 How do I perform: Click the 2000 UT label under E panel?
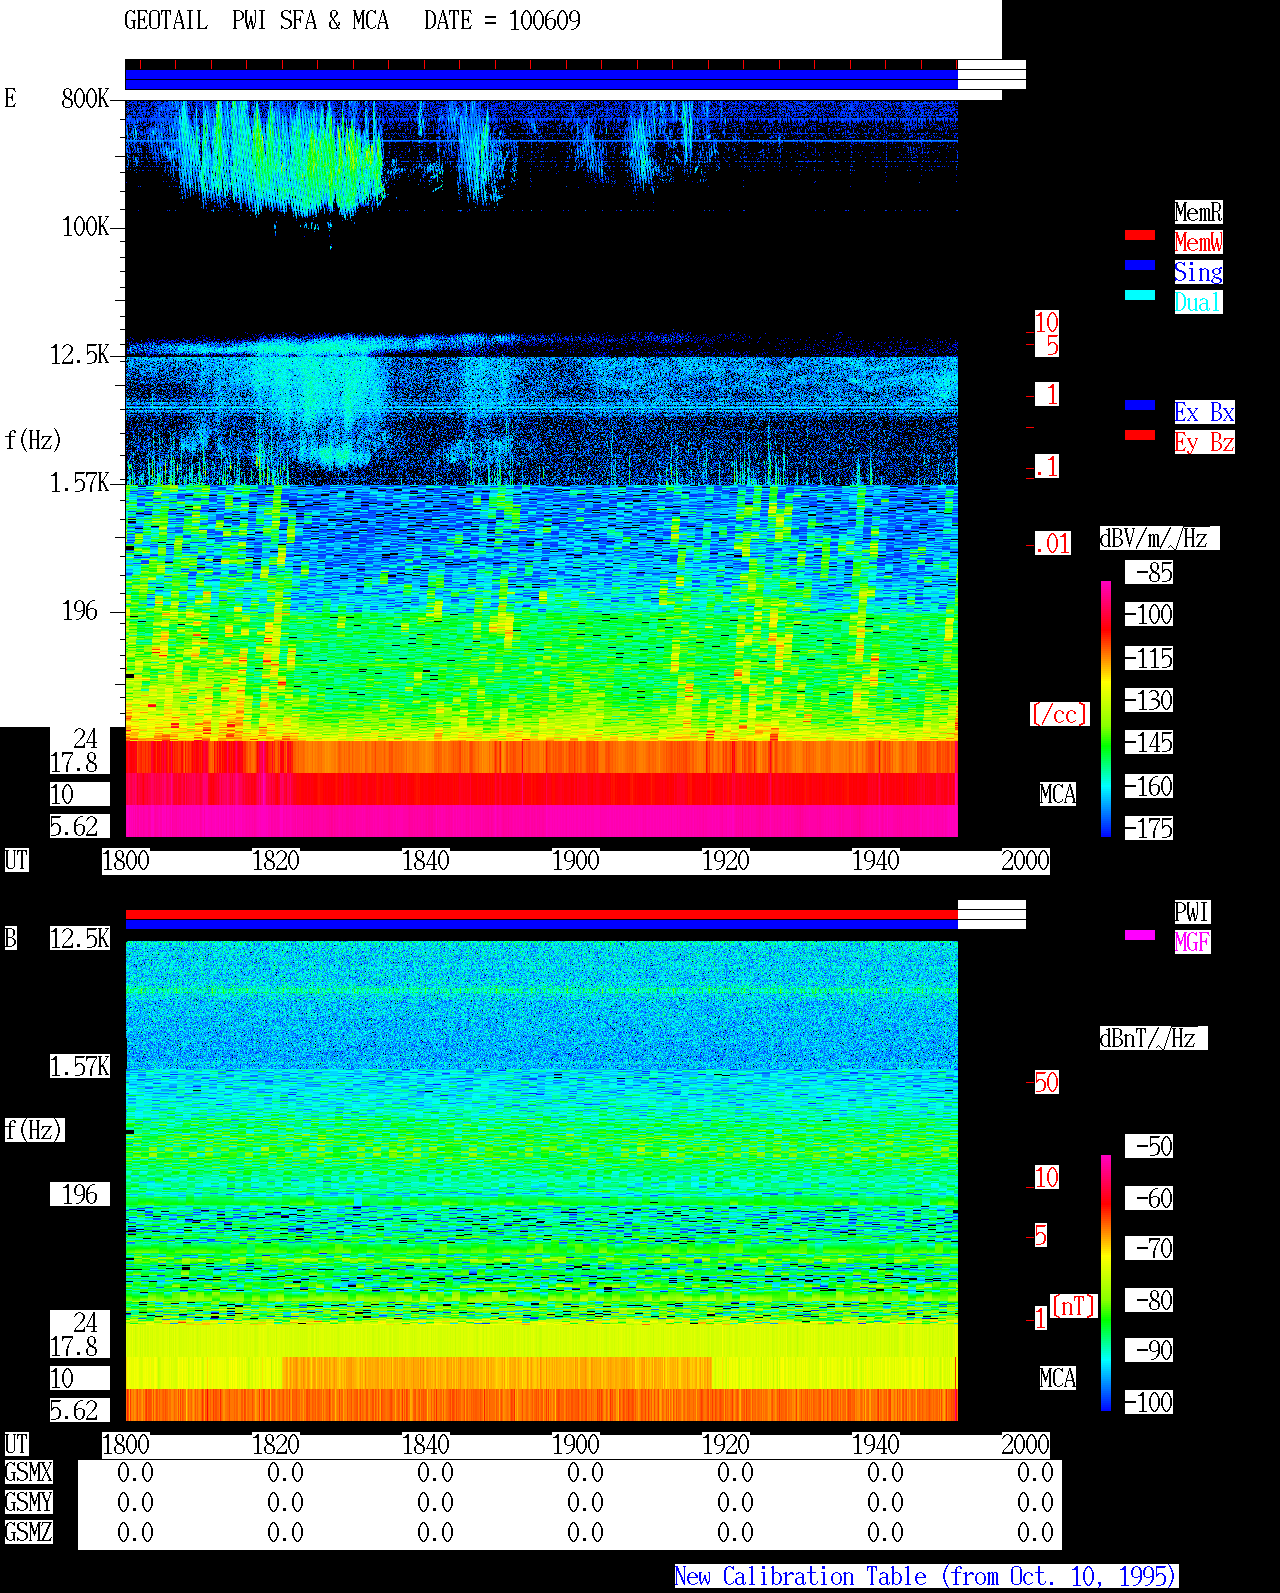coord(1025,860)
